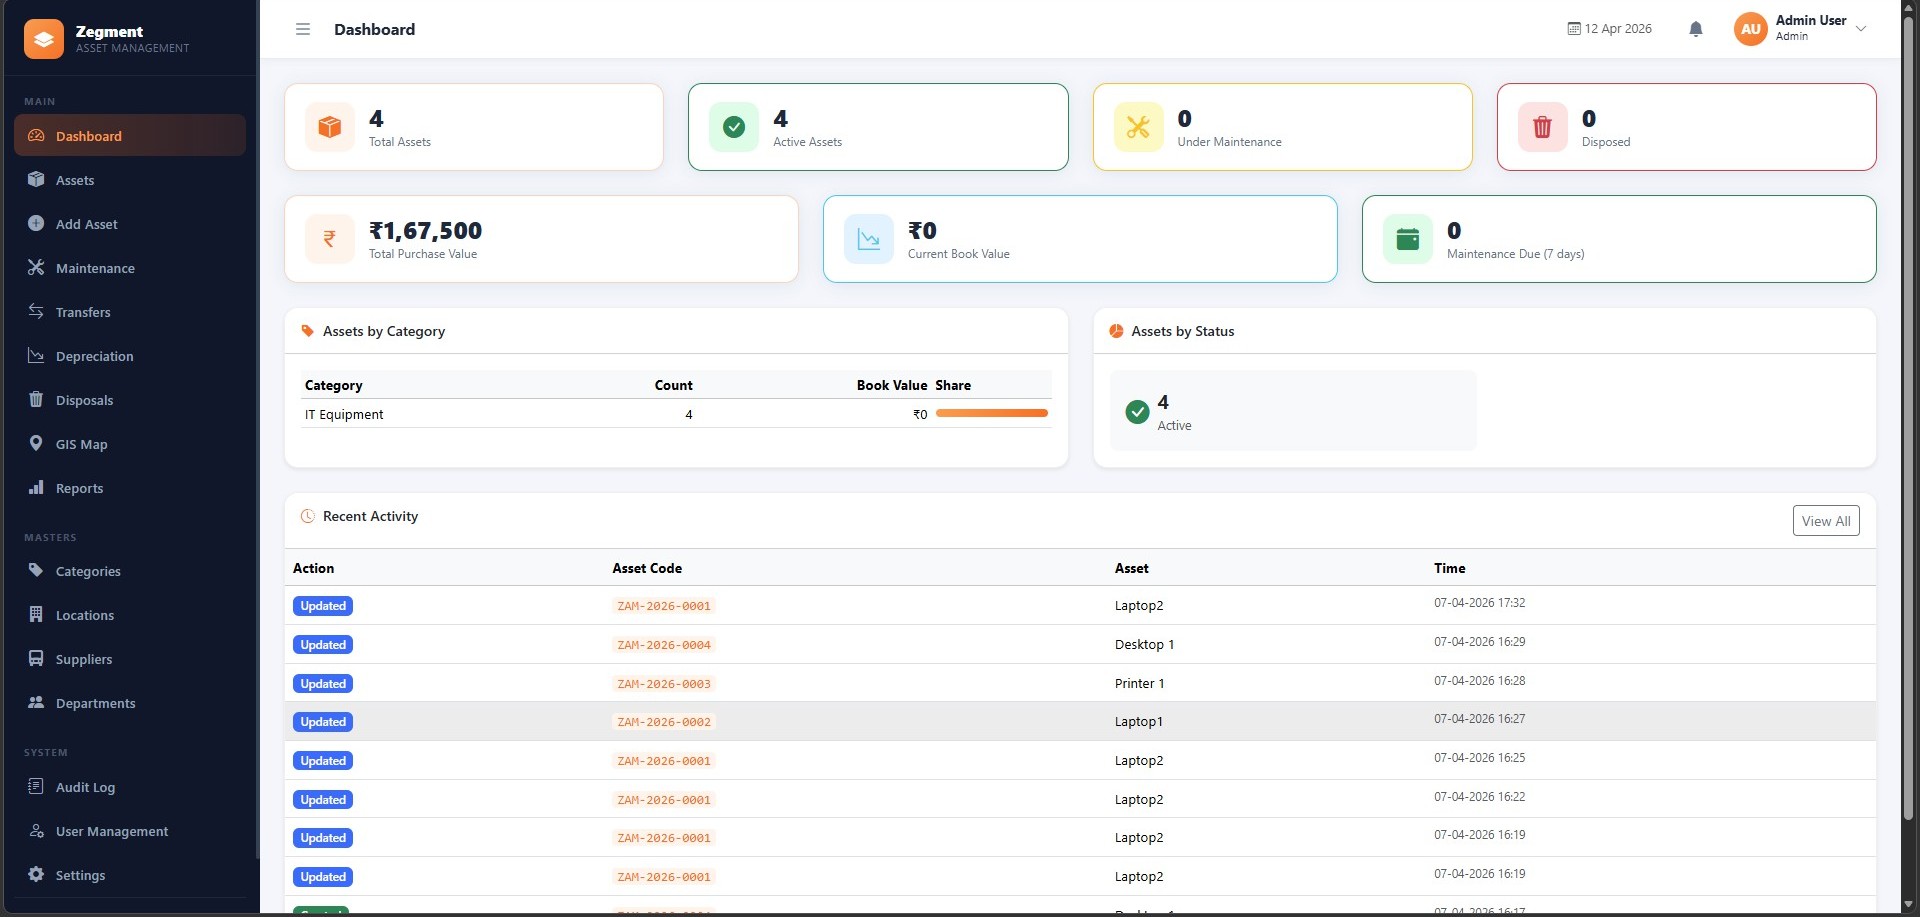Click the View All button
1920x917 pixels.
point(1825,521)
